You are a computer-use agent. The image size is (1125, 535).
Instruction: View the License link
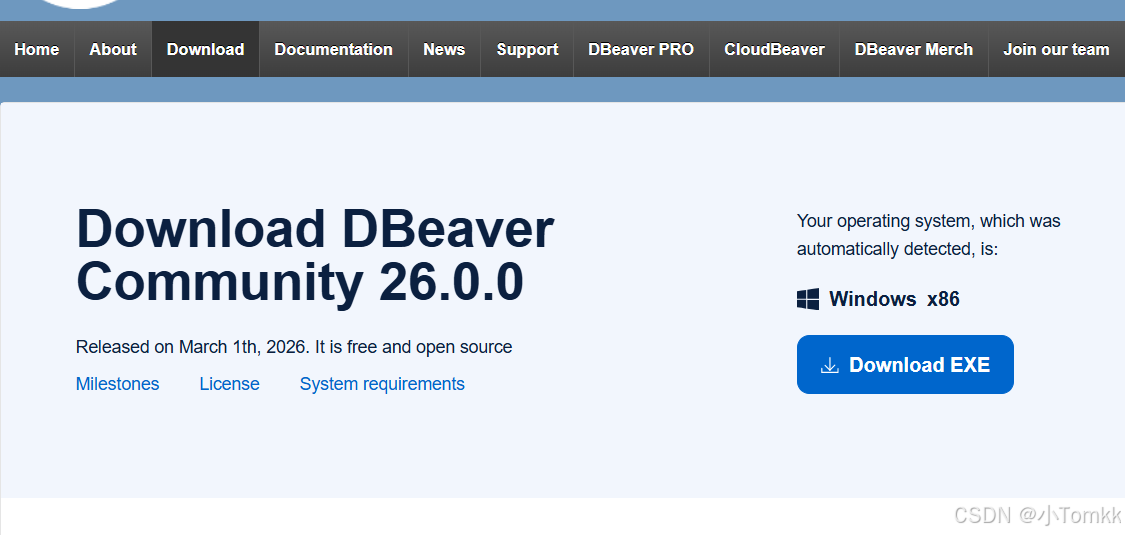230,384
